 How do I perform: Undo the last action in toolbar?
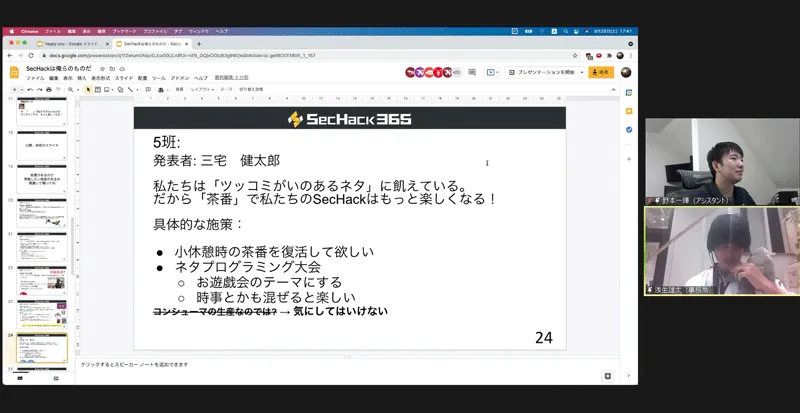point(30,89)
